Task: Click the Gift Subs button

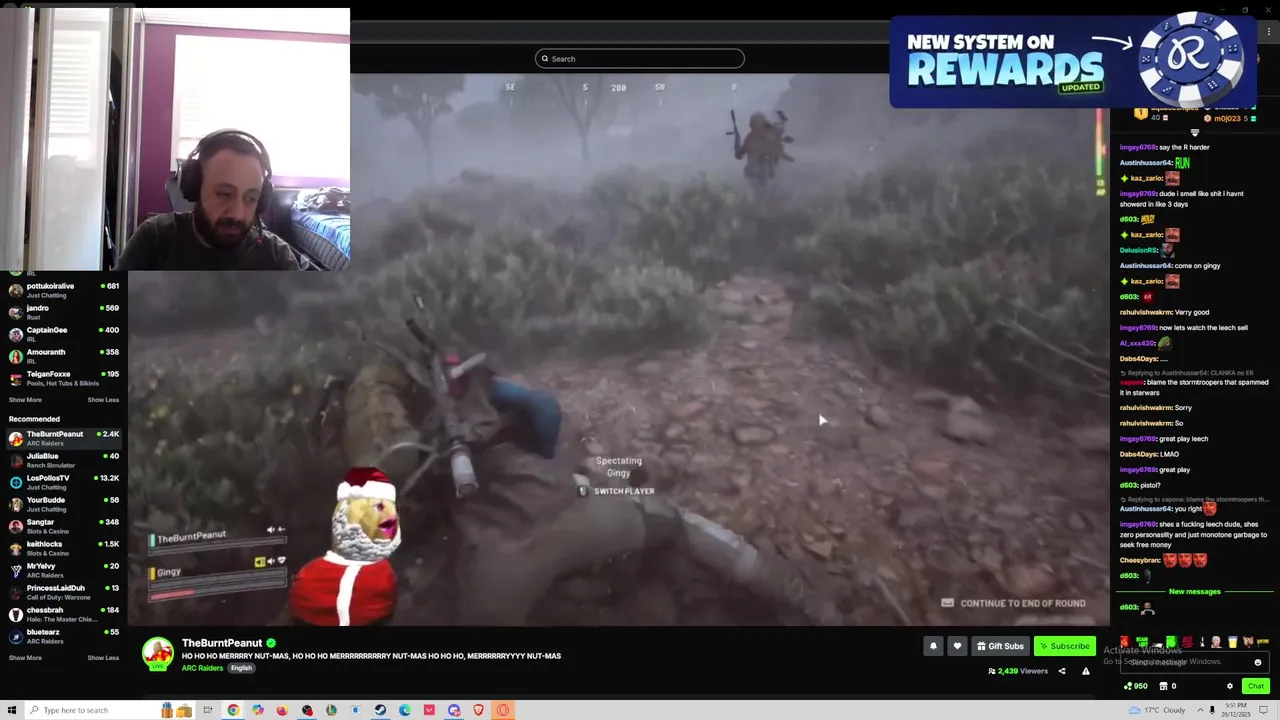Action: click(1000, 646)
